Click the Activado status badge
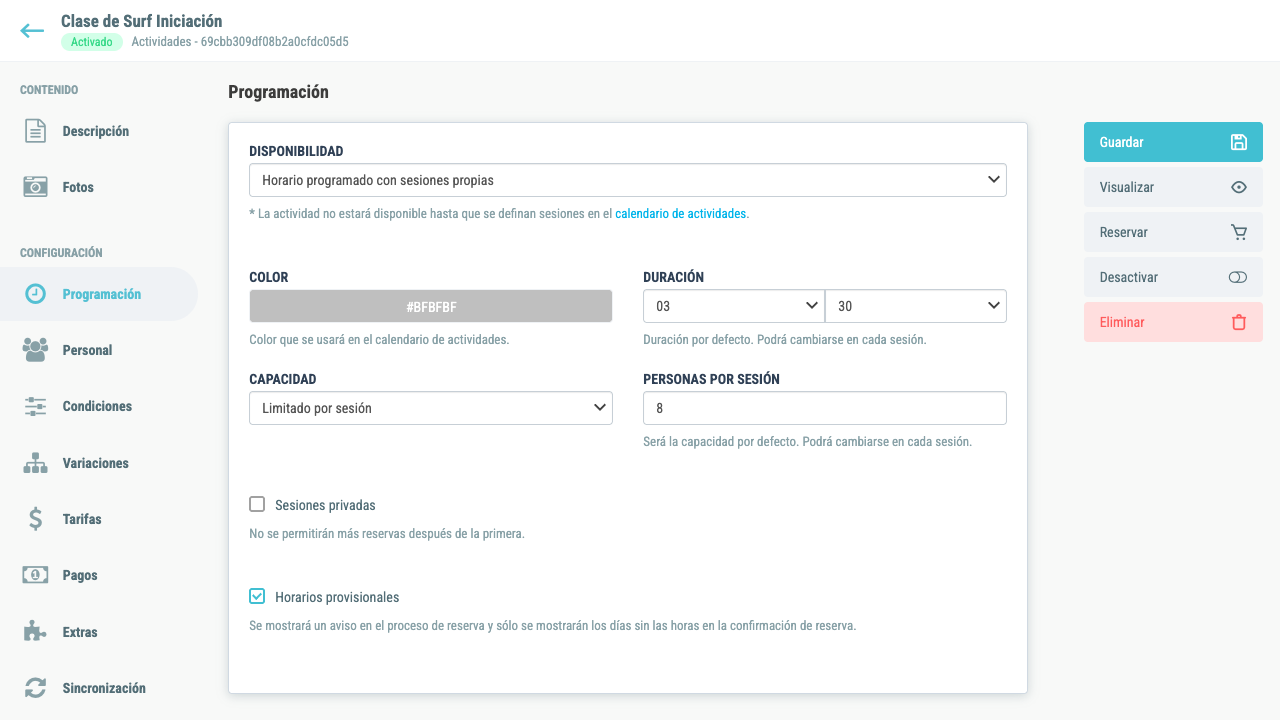The width and height of the screenshot is (1280, 720). (x=92, y=42)
